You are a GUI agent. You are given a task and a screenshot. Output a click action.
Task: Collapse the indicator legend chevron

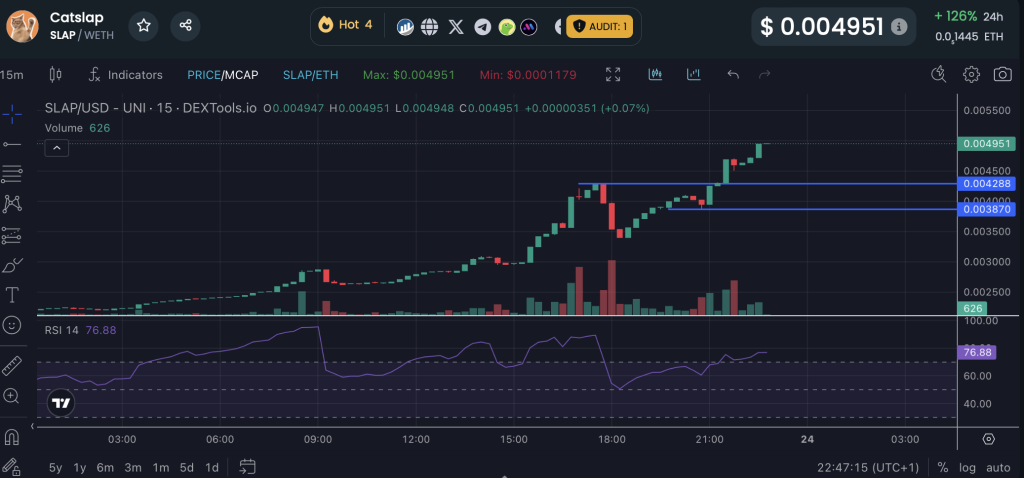pyautogui.click(x=57, y=149)
